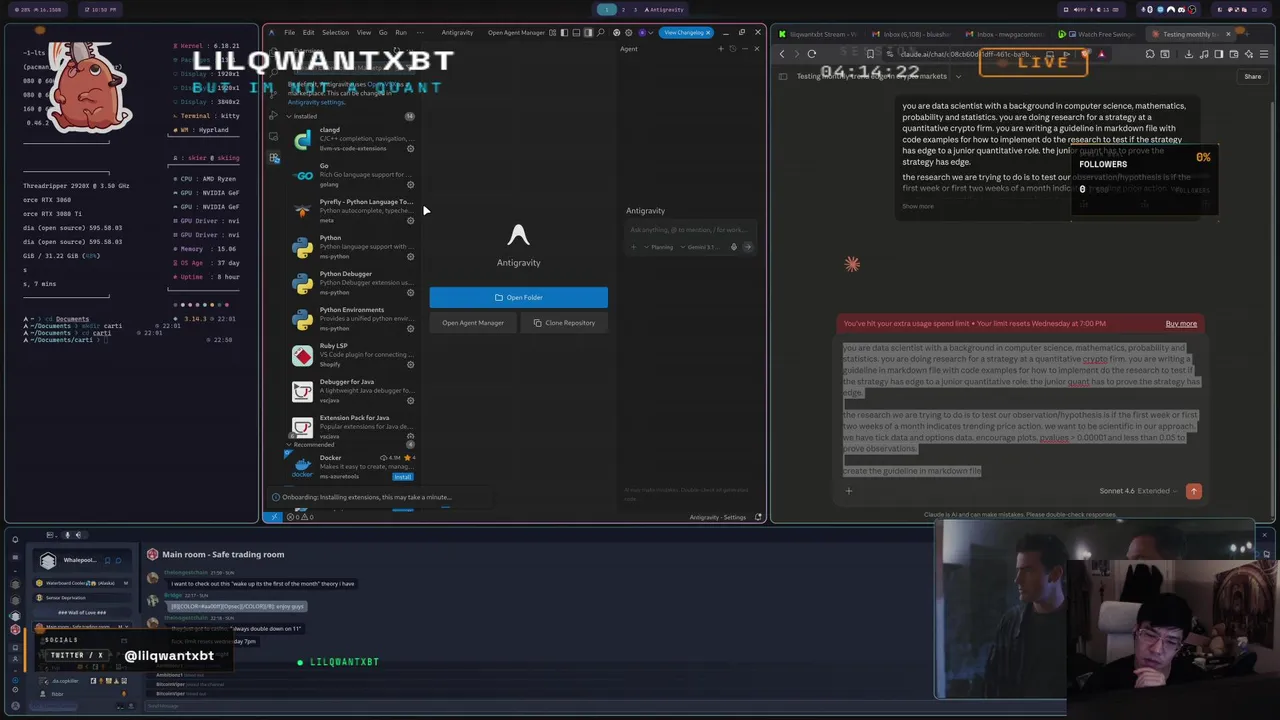Select the clangd extension entry
1280x720 pixels.
coord(351,139)
